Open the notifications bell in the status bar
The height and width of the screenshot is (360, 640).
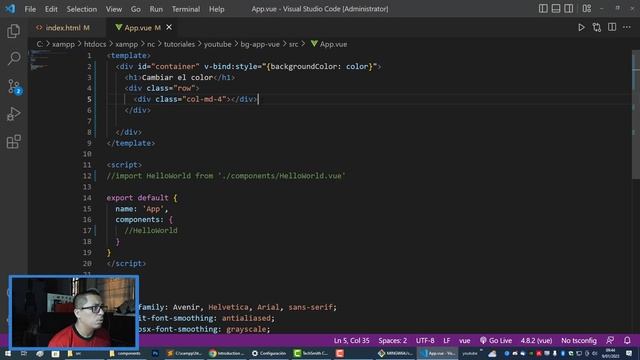point(627,340)
